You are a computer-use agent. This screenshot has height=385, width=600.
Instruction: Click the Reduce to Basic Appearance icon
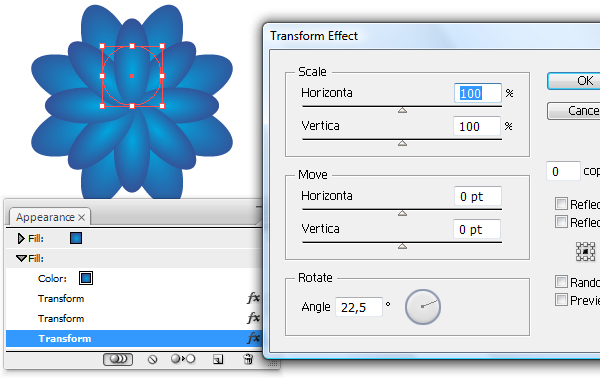[x=183, y=359]
